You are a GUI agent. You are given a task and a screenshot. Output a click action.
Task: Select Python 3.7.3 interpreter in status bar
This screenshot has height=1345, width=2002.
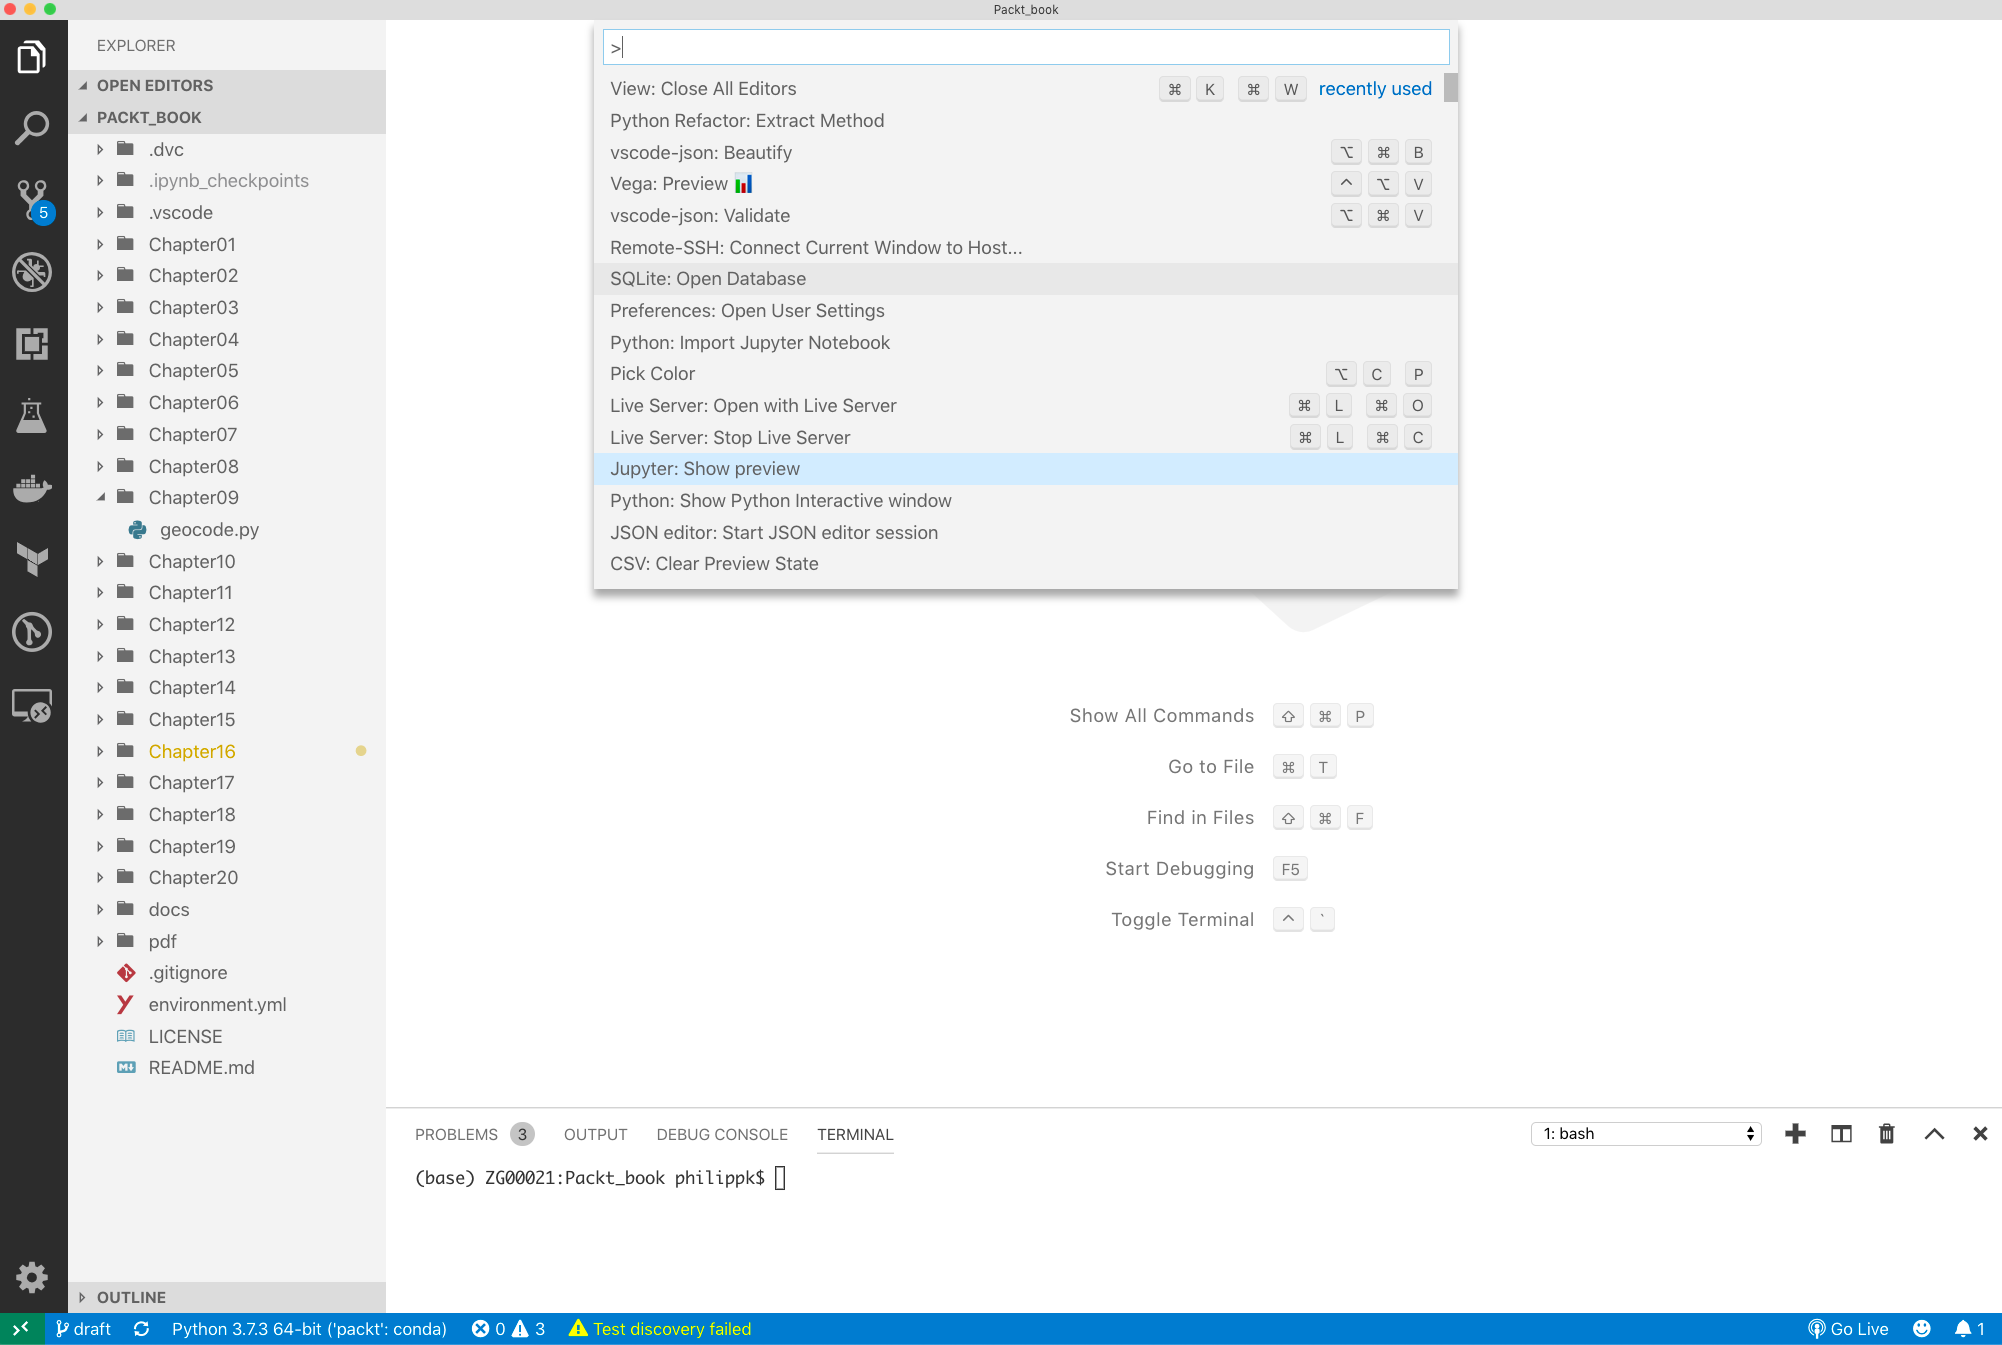pos(309,1329)
